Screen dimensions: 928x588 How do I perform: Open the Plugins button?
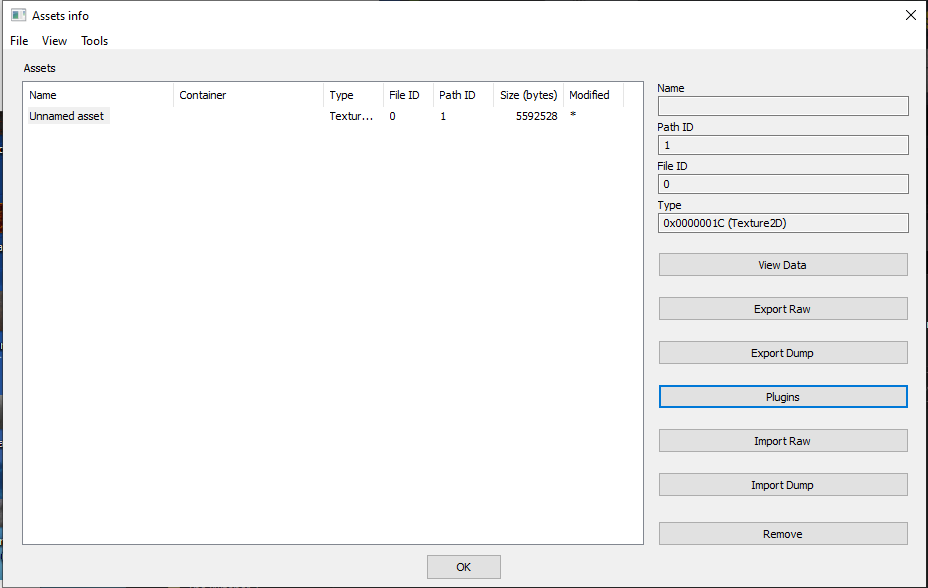pyautogui.click(x=783, y=396)
